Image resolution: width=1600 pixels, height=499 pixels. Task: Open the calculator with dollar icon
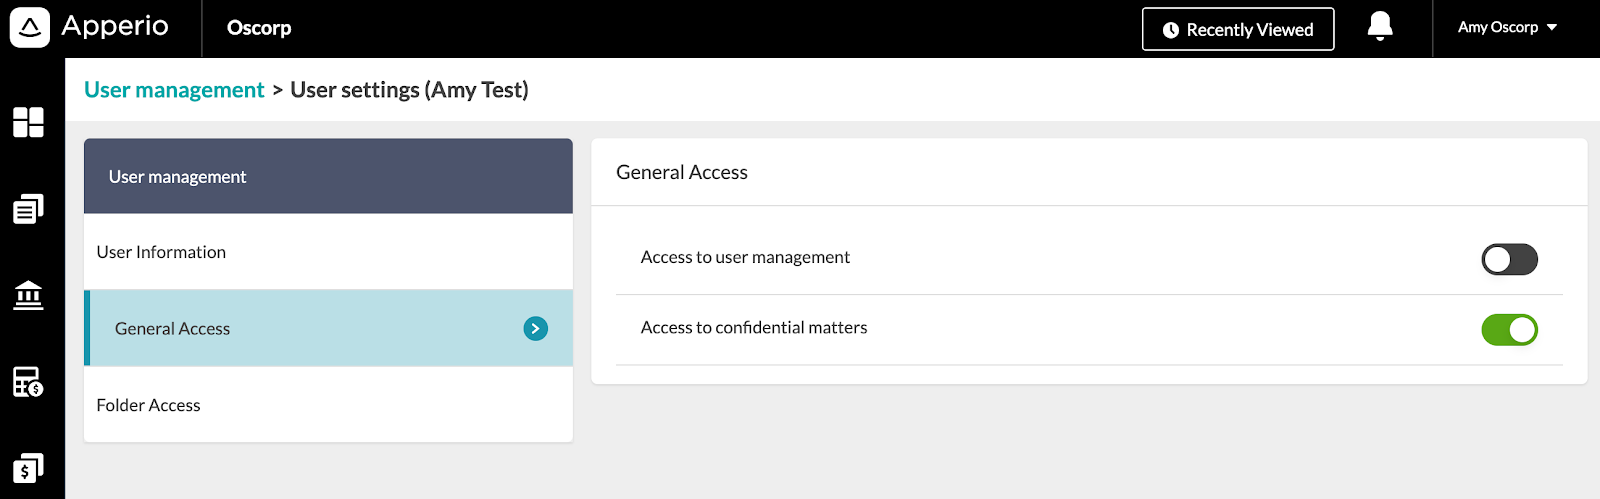point(28,382)
